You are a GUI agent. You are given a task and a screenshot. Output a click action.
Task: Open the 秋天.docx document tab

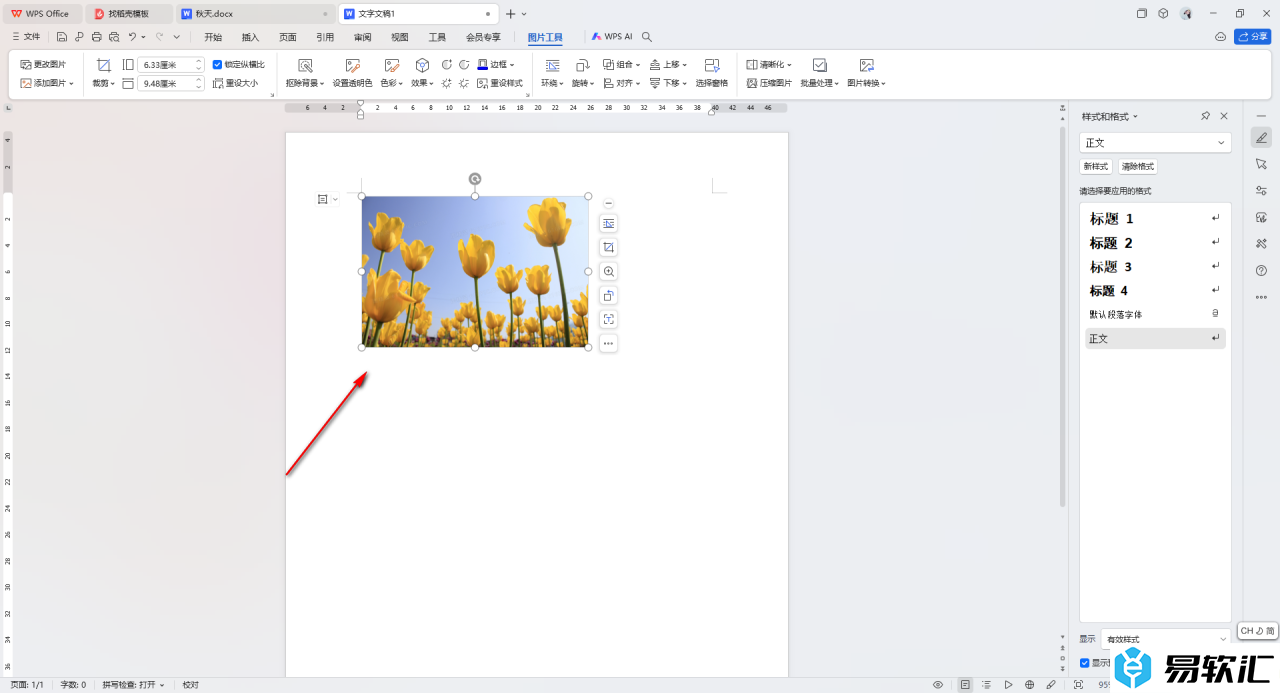(214, 14)
